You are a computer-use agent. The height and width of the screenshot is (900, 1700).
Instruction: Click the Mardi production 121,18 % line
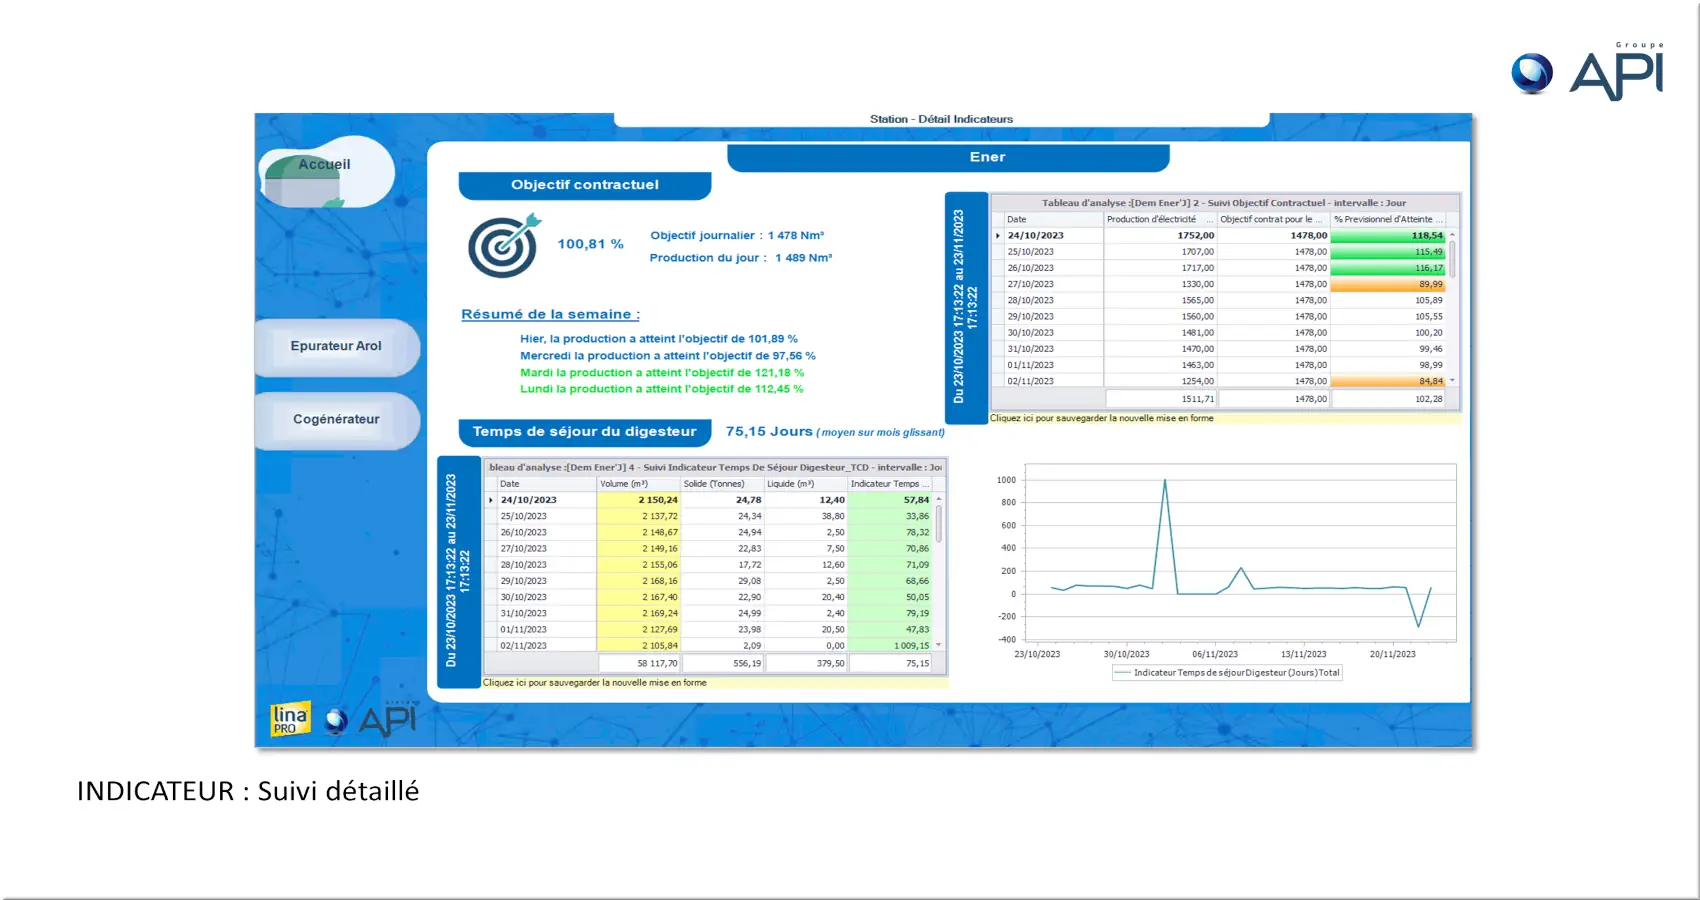(x=662, y=373)
